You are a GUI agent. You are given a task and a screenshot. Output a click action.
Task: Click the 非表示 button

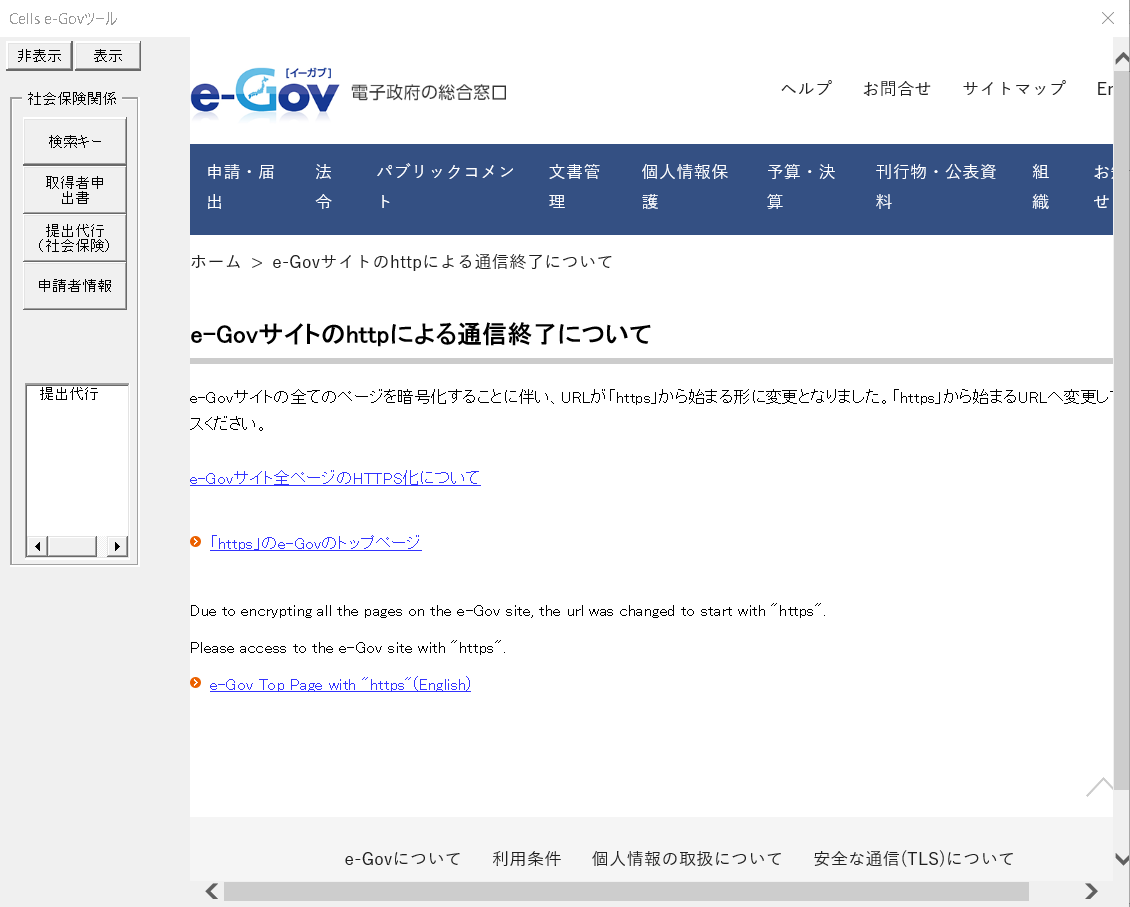tap(40, 55)
